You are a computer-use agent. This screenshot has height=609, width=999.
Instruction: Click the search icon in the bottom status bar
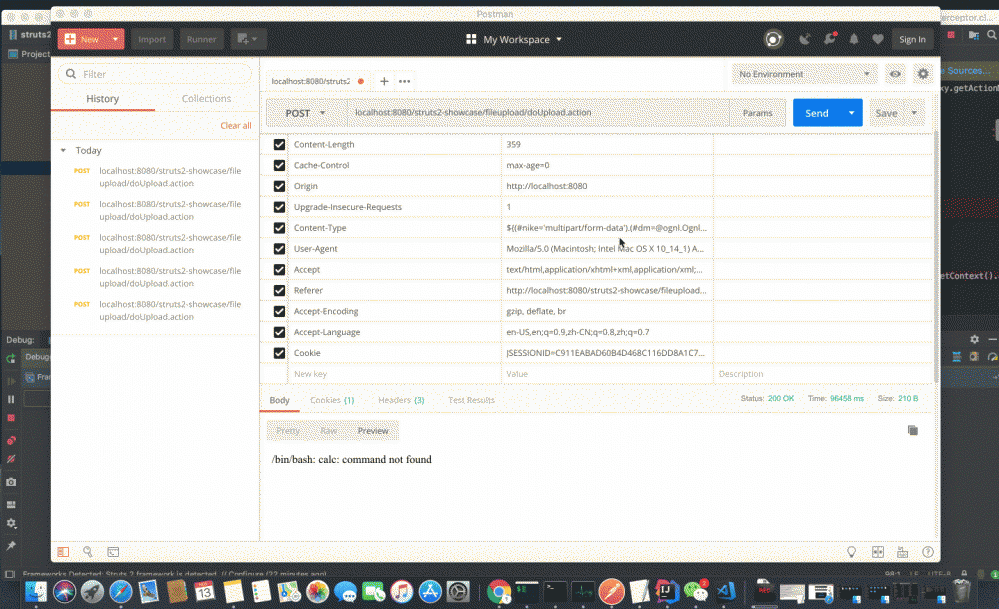[86, 551]
